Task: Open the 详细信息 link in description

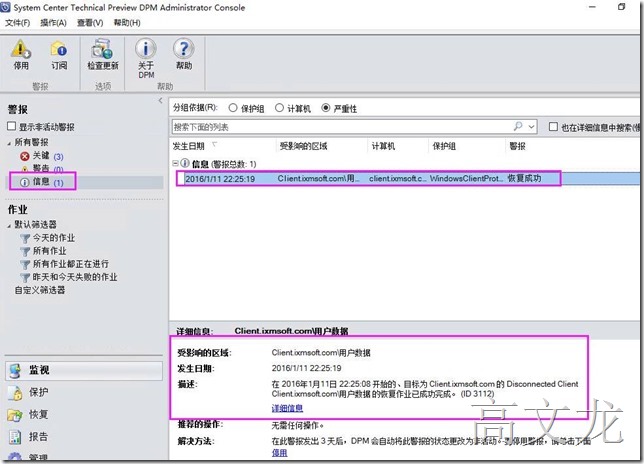Action: point(287,408)
